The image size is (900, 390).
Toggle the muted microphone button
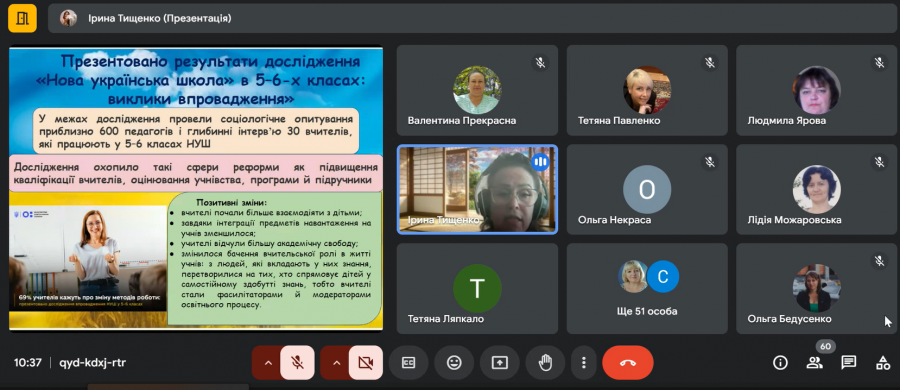(297, 362)
